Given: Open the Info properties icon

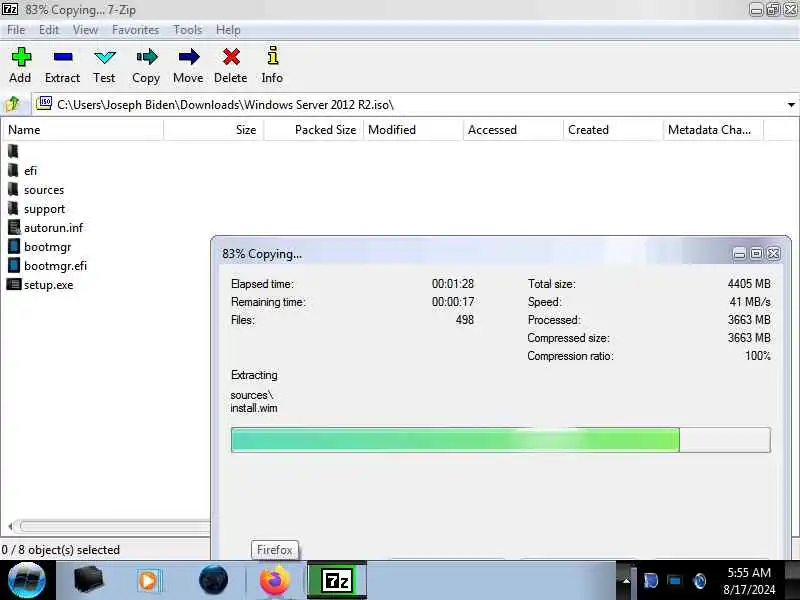Looking at the screenshot, I should click(x=273, y=56).
